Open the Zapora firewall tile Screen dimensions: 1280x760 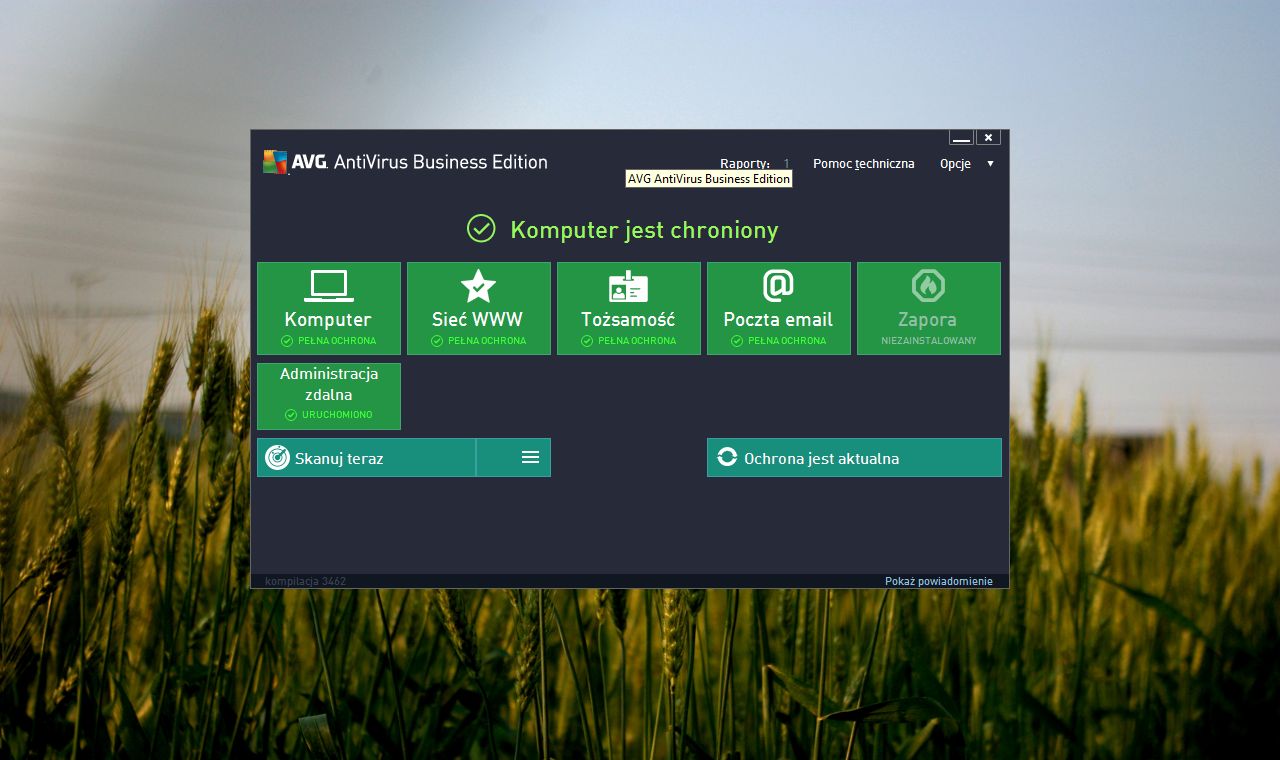929,308
